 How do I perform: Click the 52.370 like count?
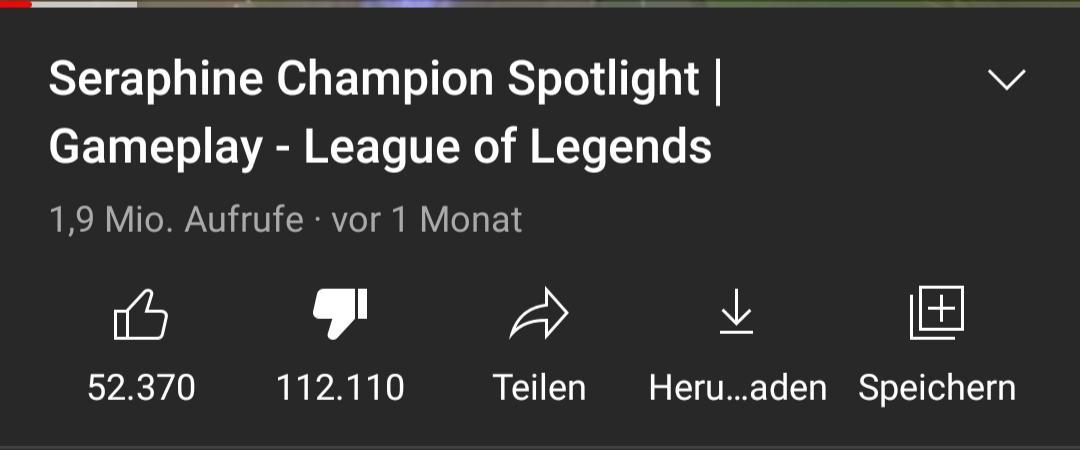click(141, 388)
